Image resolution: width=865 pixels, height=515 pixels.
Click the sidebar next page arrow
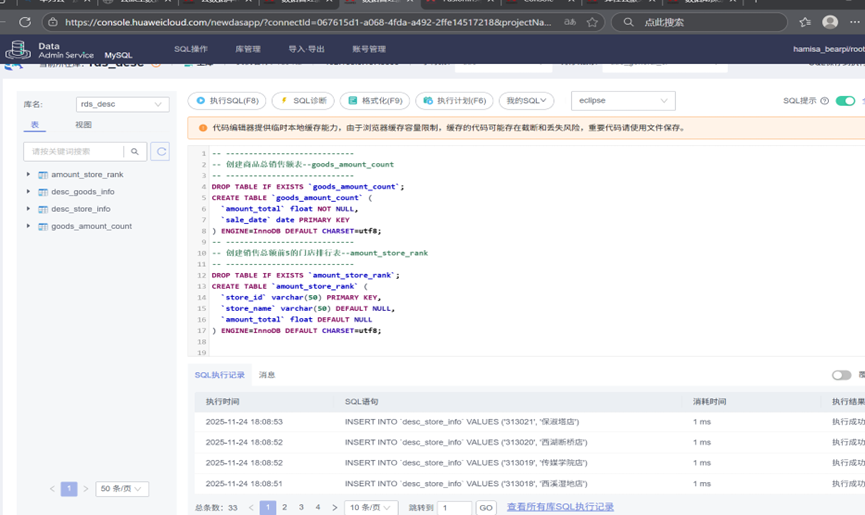point(86,489)
